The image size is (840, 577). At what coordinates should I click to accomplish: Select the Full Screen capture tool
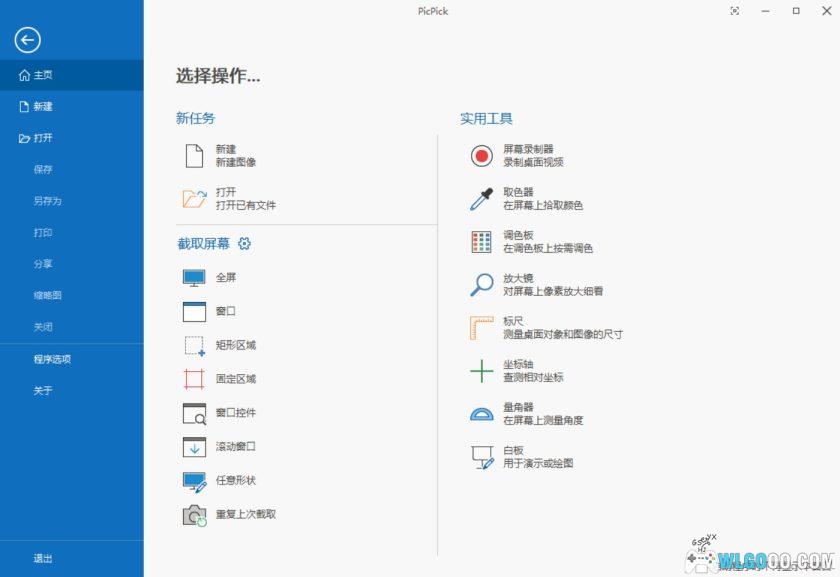point(215,278)
